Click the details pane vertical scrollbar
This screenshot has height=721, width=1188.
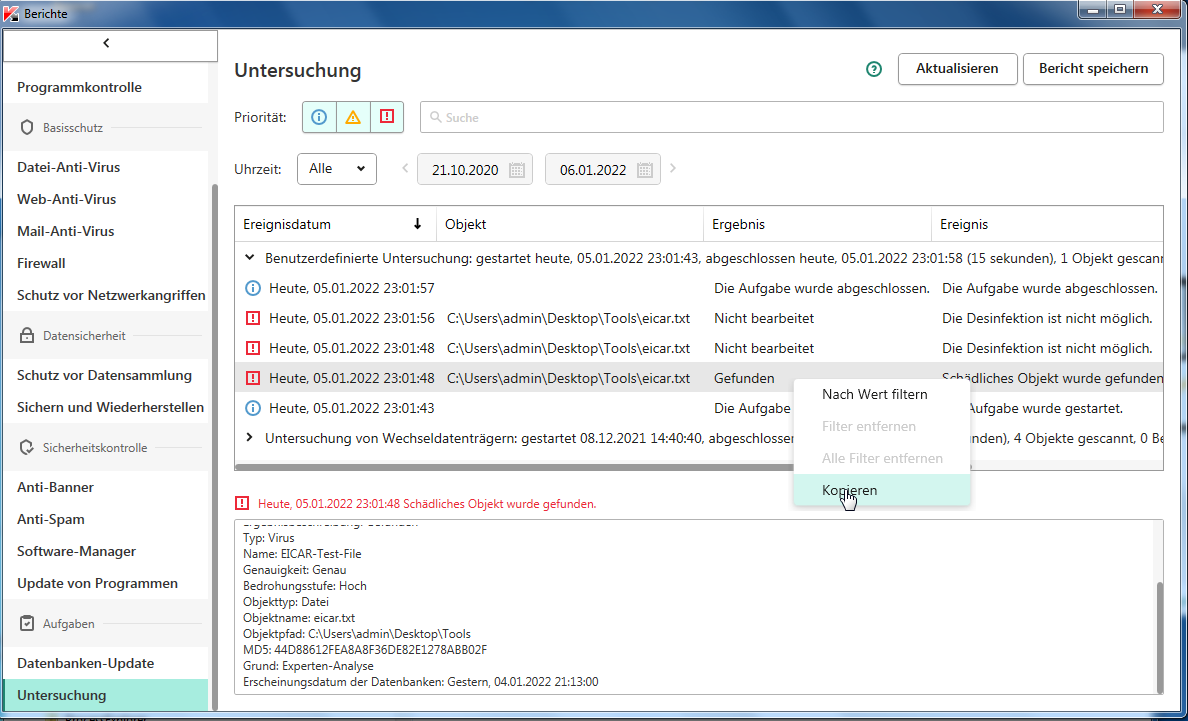click(1158, 635)
